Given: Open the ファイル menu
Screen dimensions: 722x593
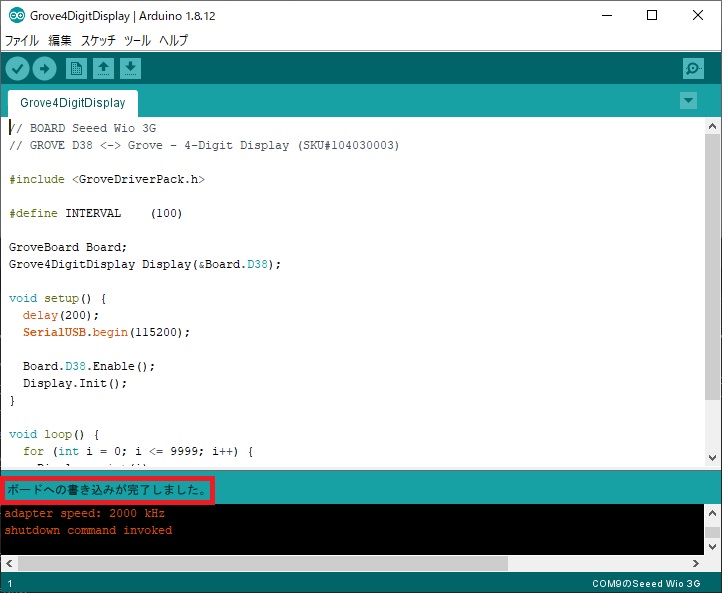Looking at the screenshot, I should (21, 41).
